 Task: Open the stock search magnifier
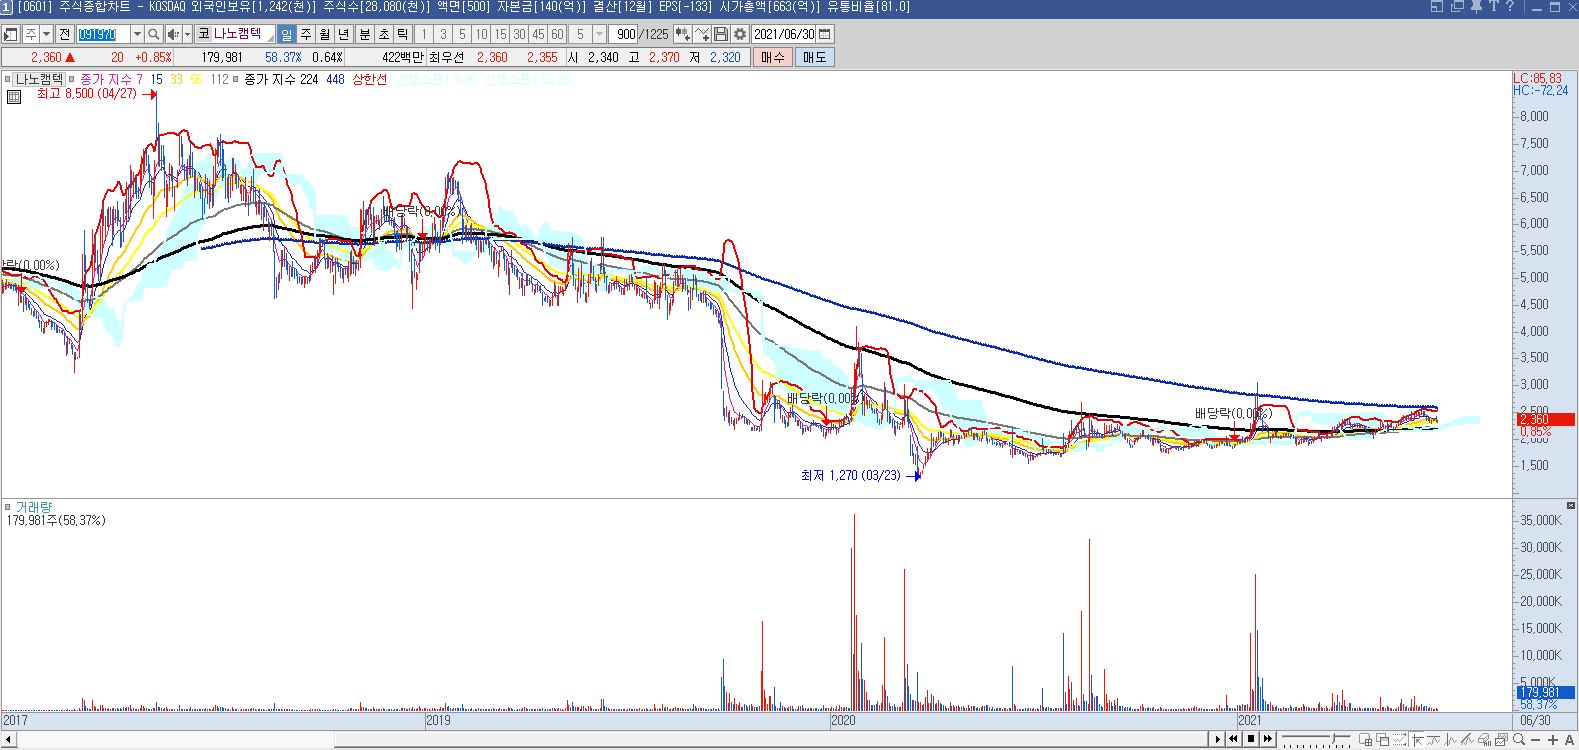pos(154,34)
